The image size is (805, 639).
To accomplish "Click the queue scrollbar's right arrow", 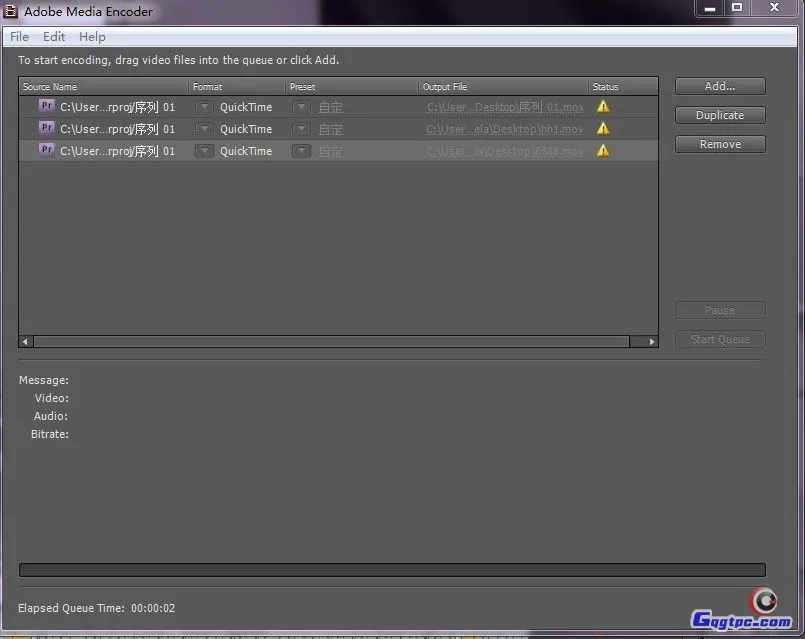I will (x=652, y=341).
